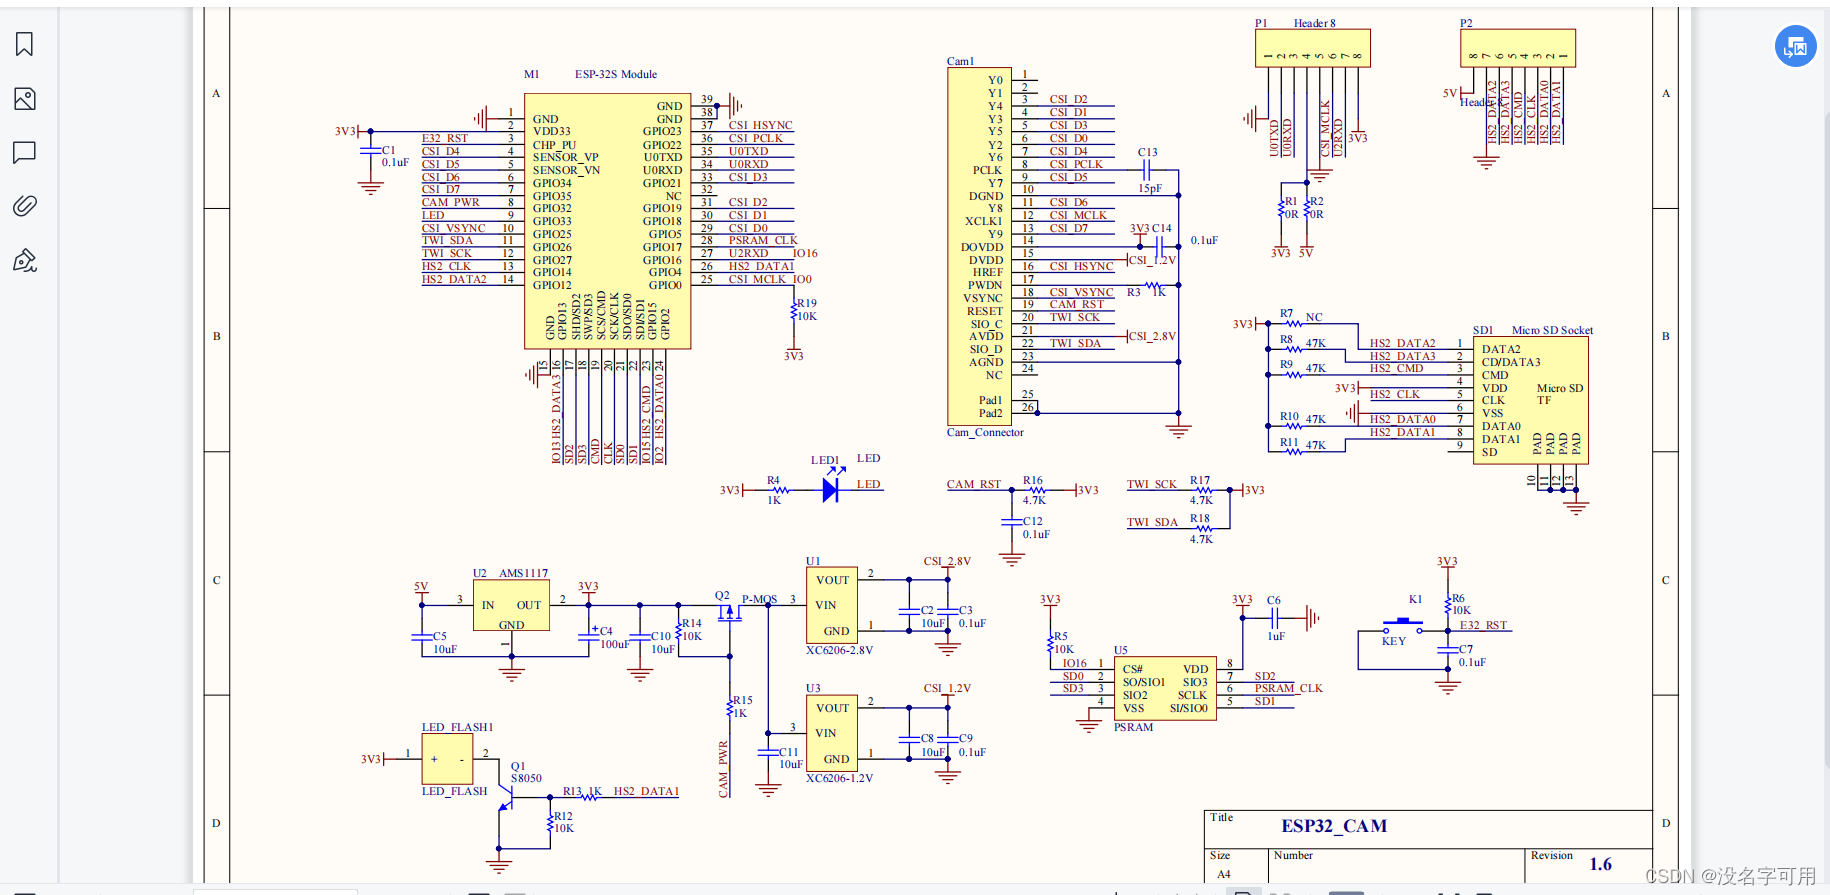Click the 'Number' field label
Viewport: 1830px width, 895px height.
click(x=1293, y=855)
